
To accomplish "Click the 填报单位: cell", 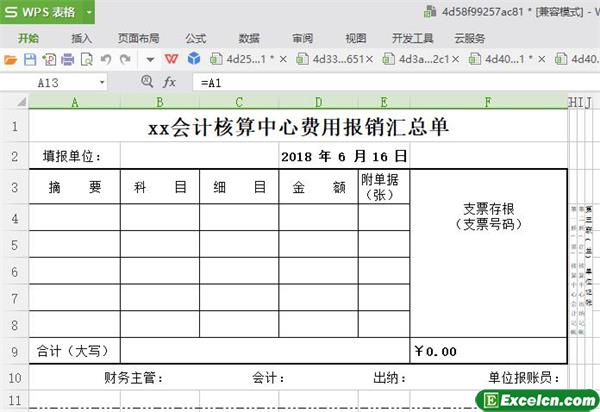I will click(75, 156).
